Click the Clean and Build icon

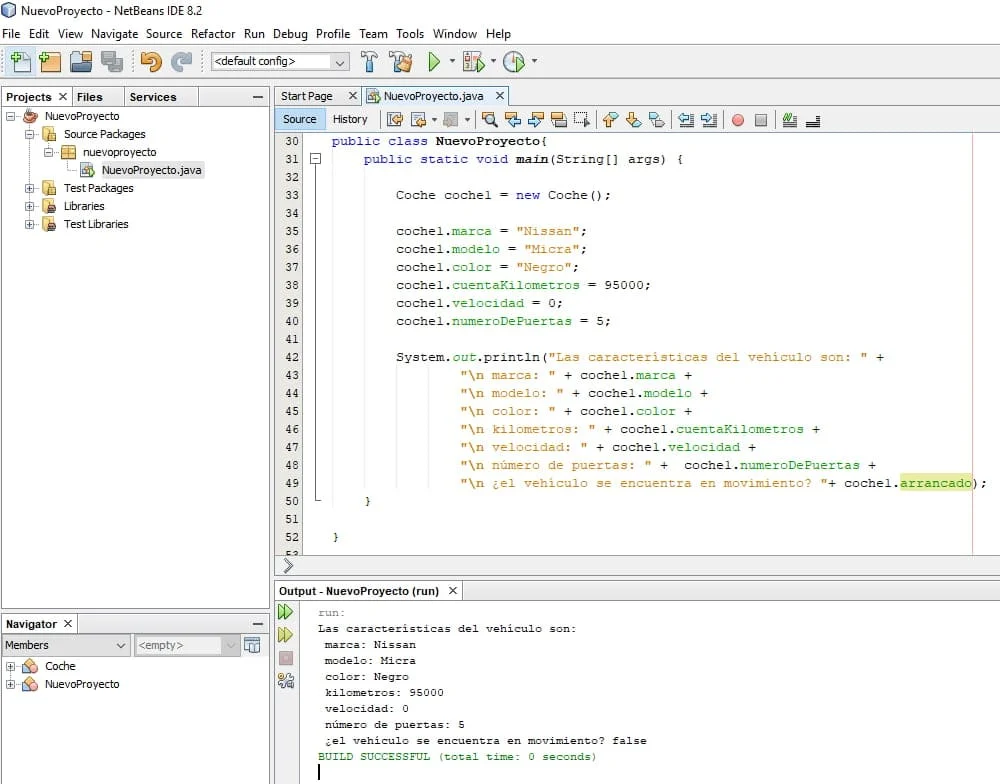[401, 62]
